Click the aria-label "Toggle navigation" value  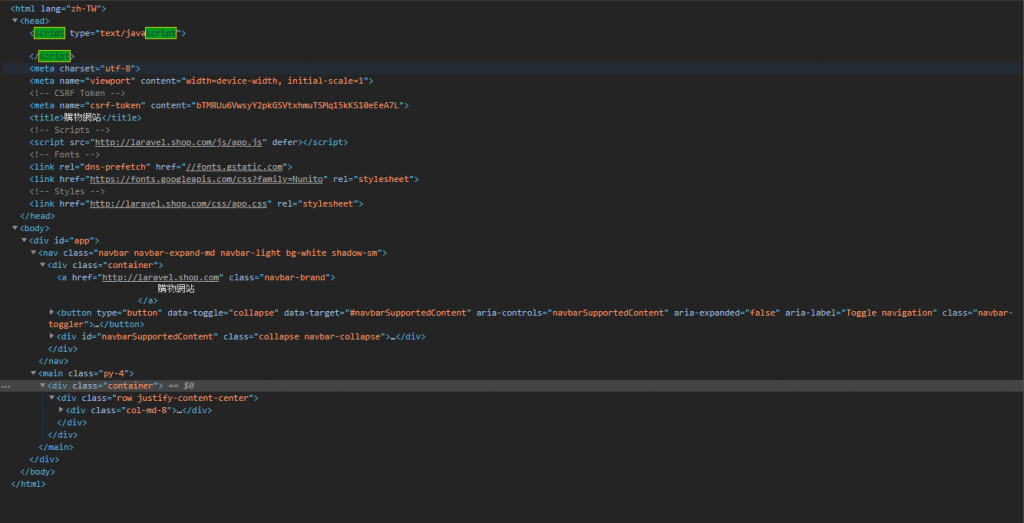(889, 313)
